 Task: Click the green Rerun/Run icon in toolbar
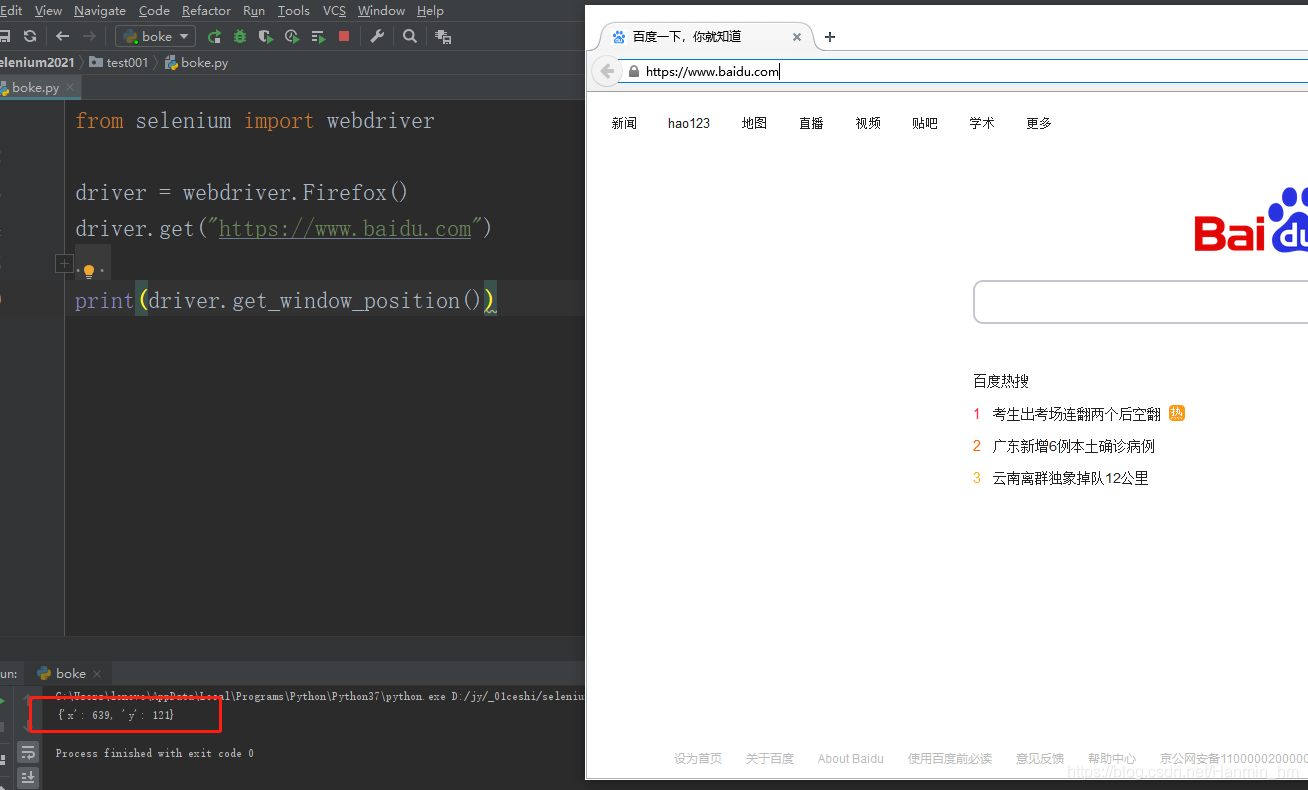[214, 36]
